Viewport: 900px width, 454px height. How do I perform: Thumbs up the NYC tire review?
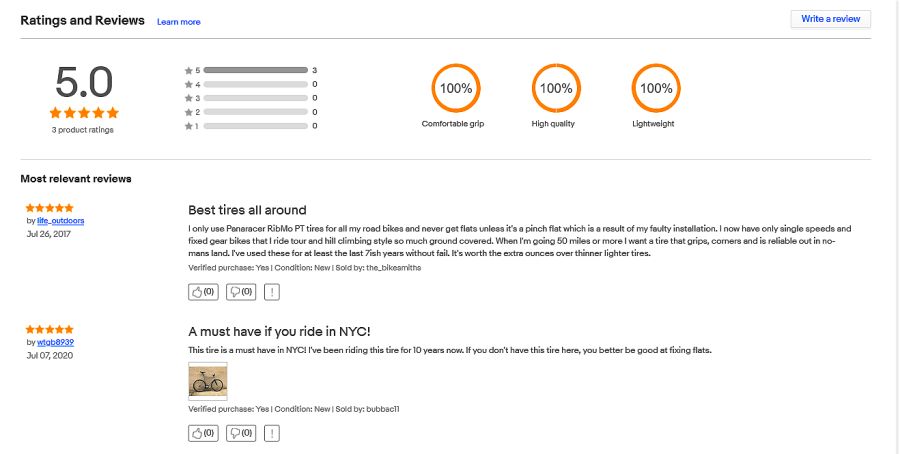[x=203, y=433]
